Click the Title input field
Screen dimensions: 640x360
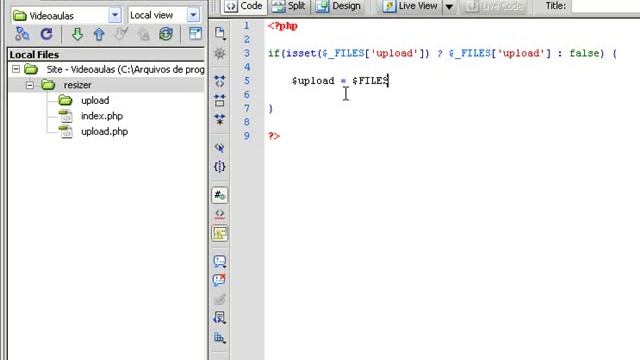[605, 6]
